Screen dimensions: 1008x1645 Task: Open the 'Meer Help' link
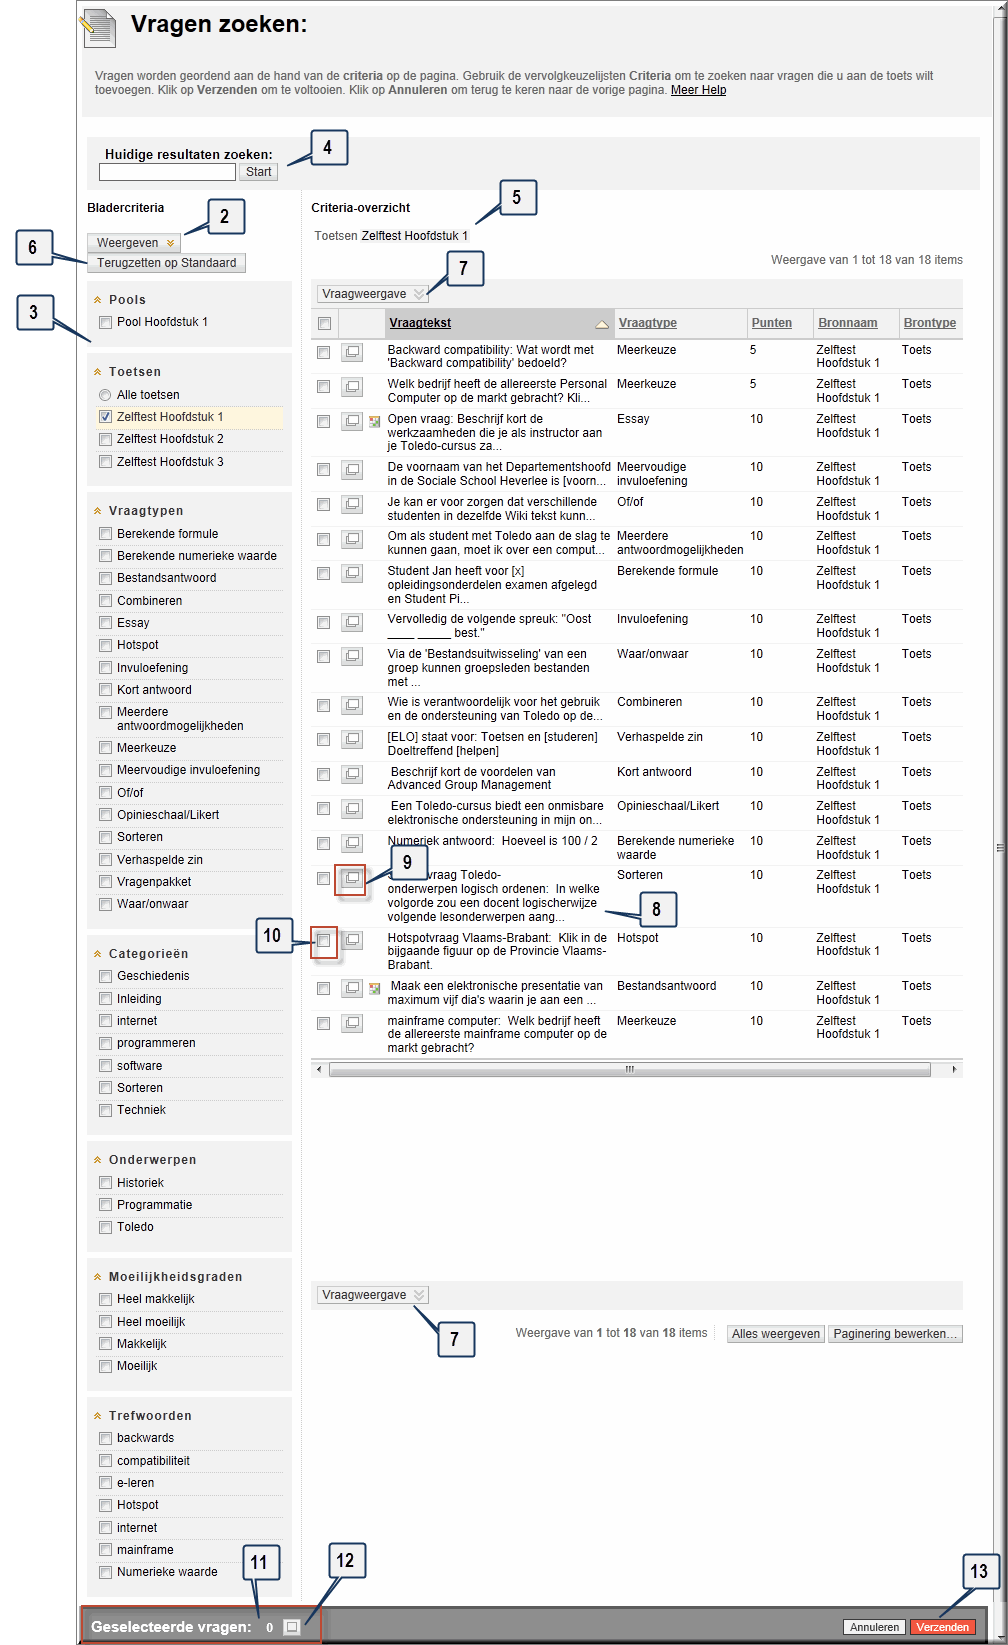click(698, 90)
